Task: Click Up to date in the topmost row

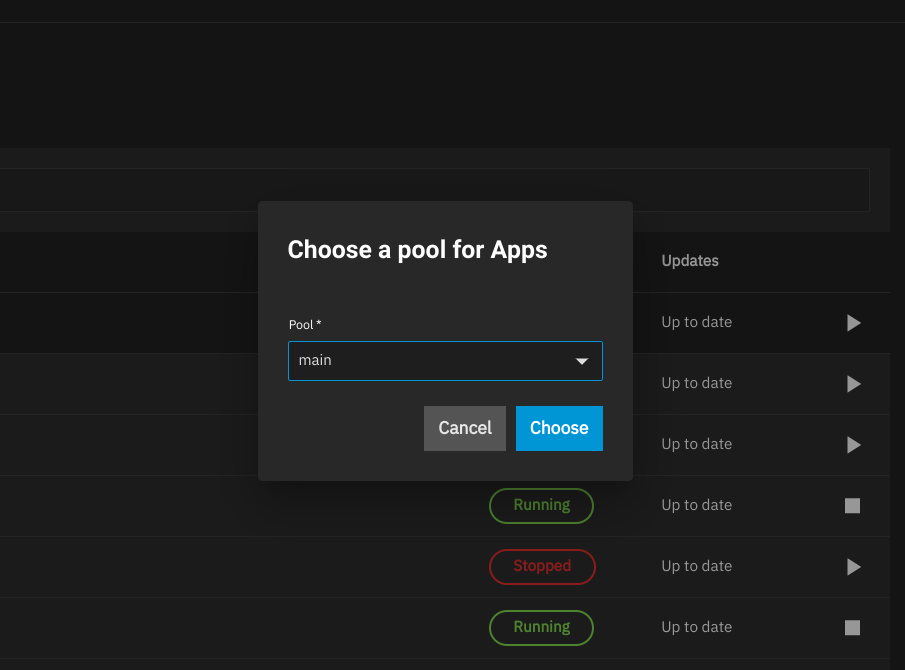Action: click(x=696, y=323)
